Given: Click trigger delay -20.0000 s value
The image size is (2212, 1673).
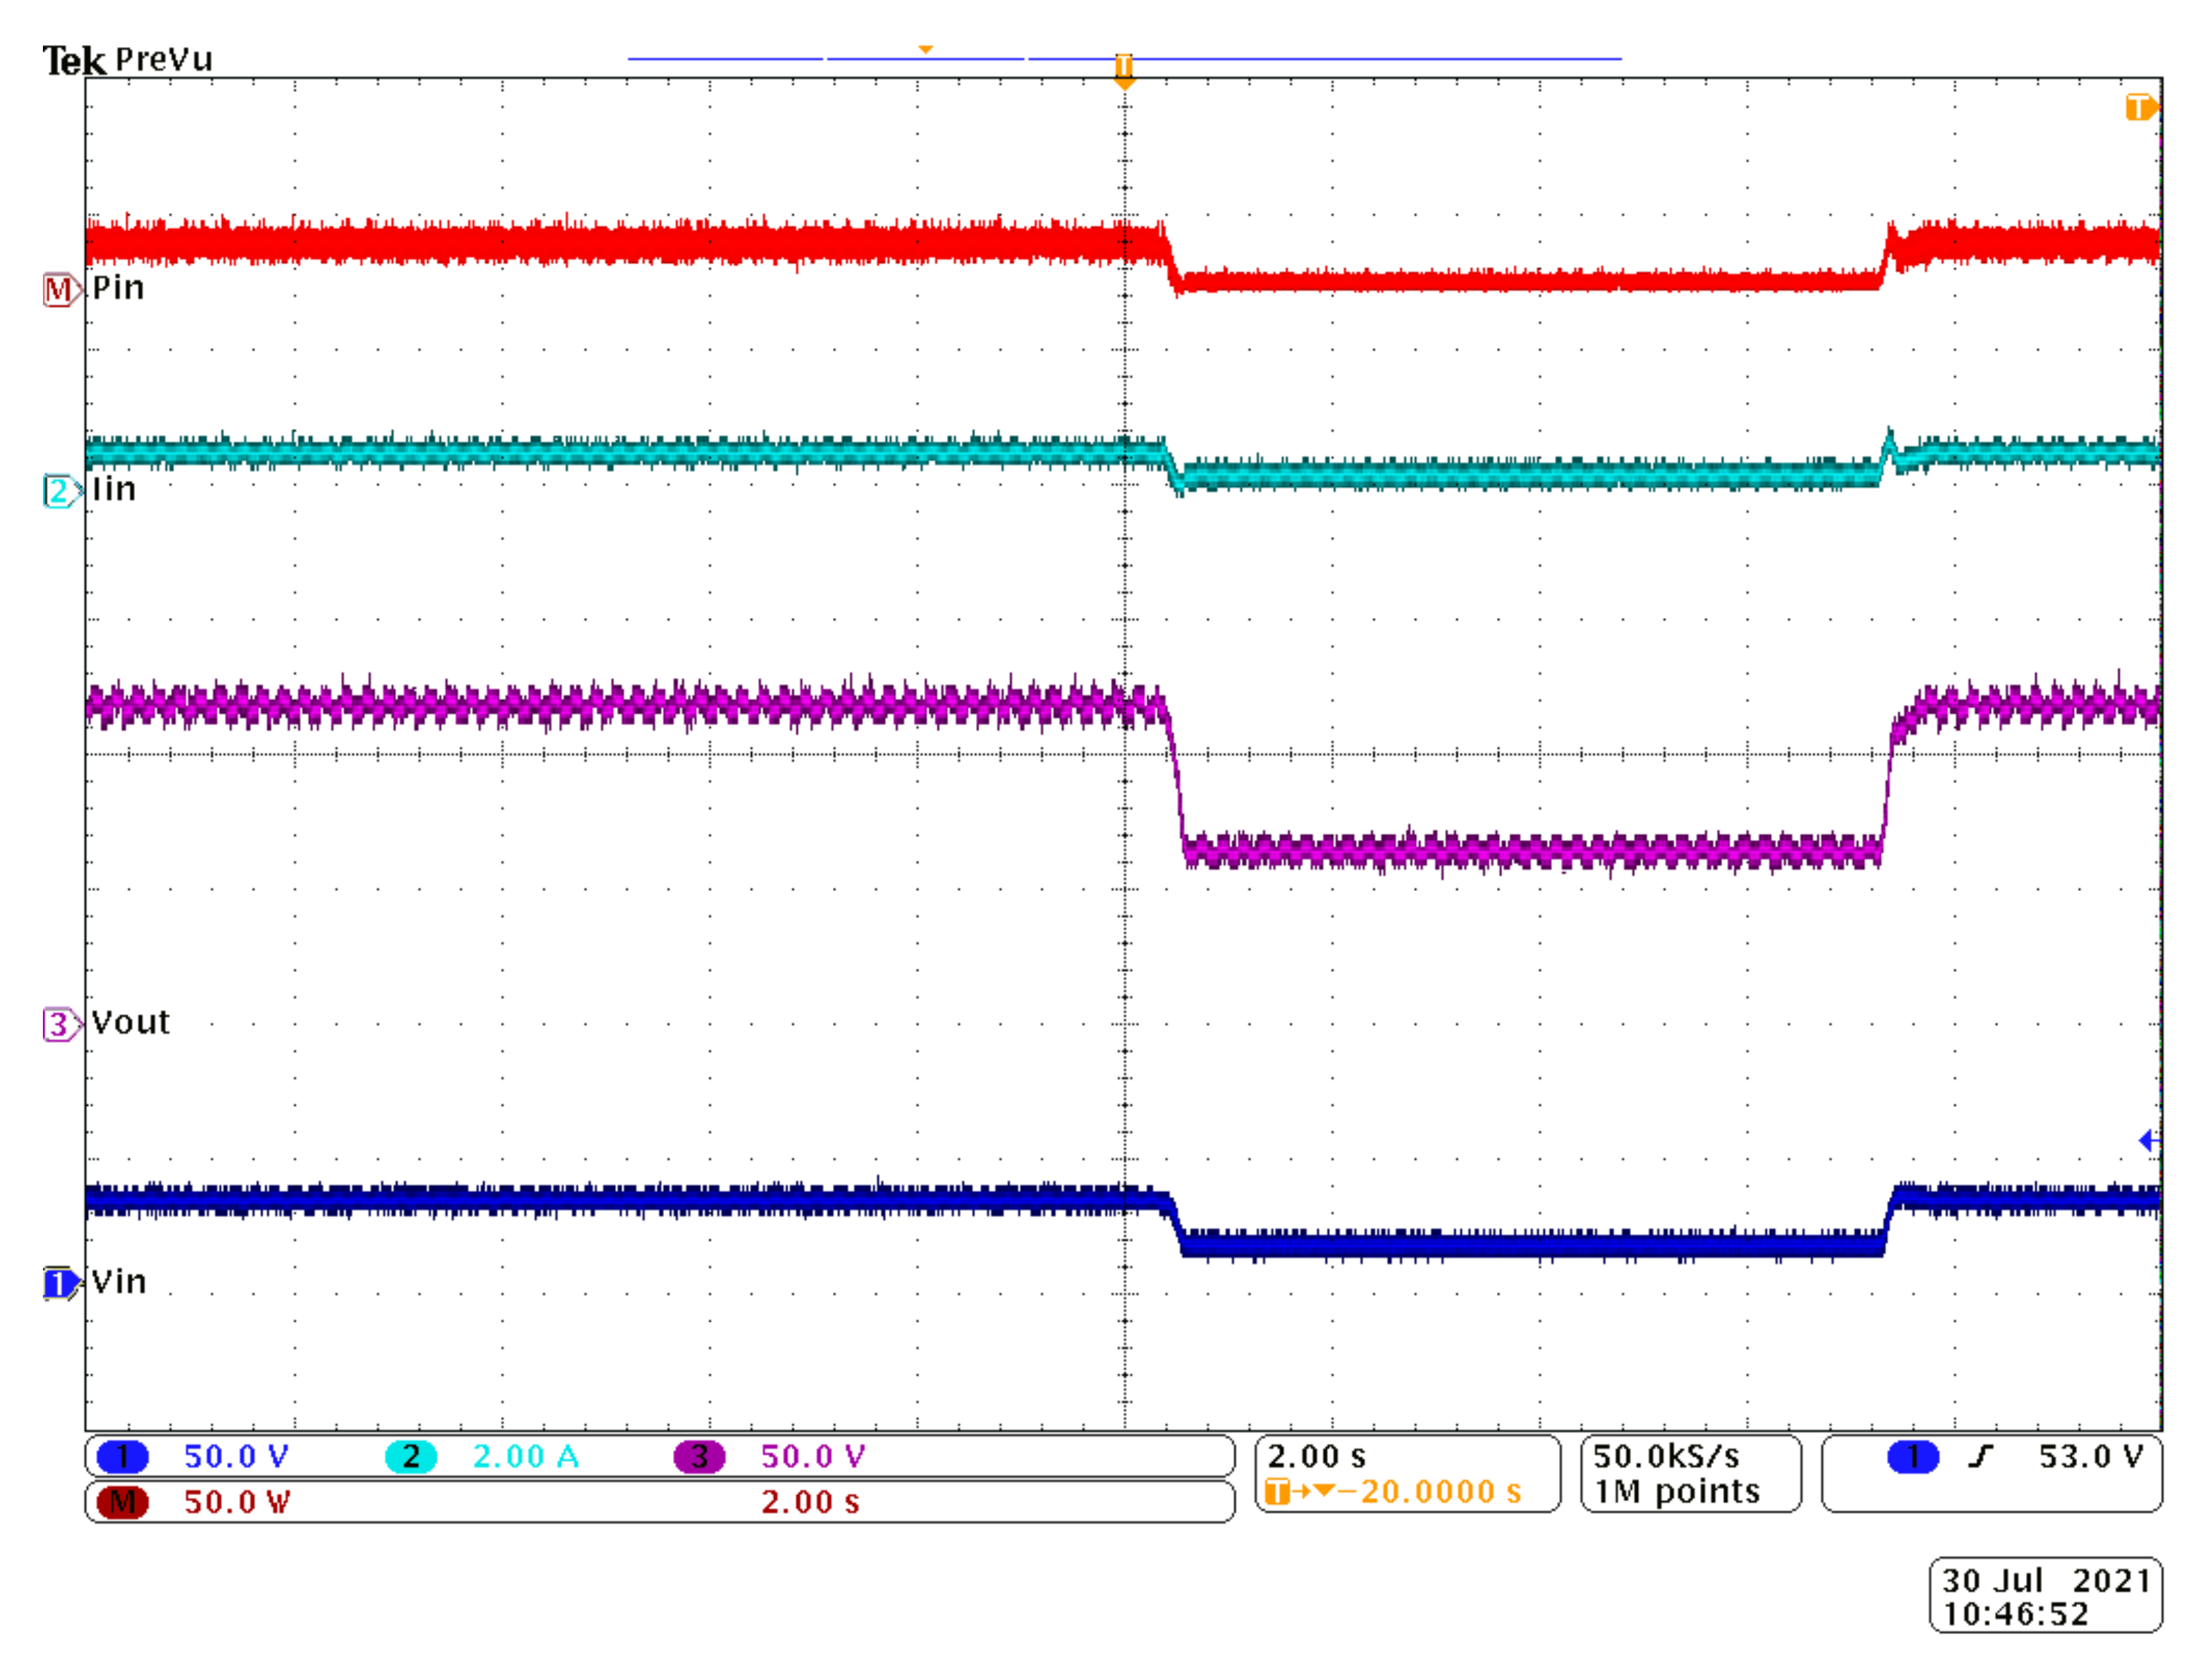Looking at the screenshot, I should click(1431, 1492).
